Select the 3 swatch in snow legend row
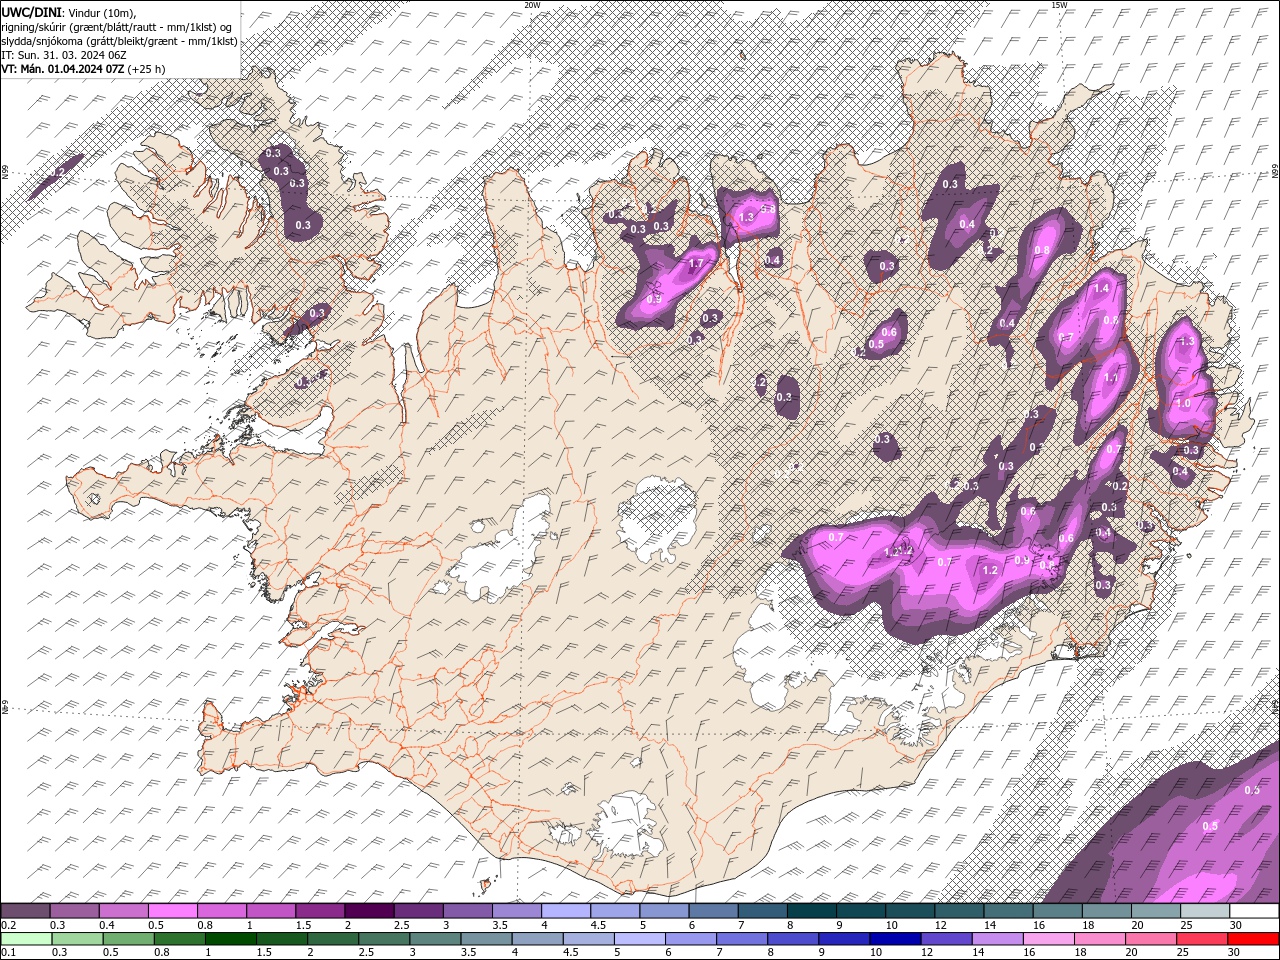The height and width of the screenshot is (960, 1280). [467, 911]
